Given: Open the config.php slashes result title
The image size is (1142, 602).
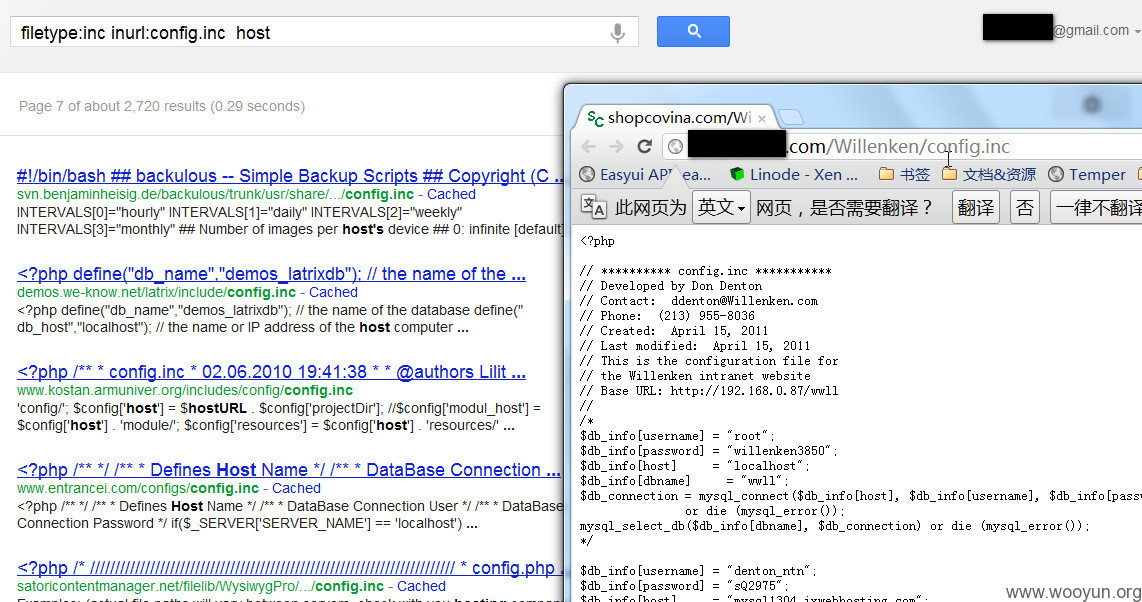Looking at the screenshot, I should [290, 568].
